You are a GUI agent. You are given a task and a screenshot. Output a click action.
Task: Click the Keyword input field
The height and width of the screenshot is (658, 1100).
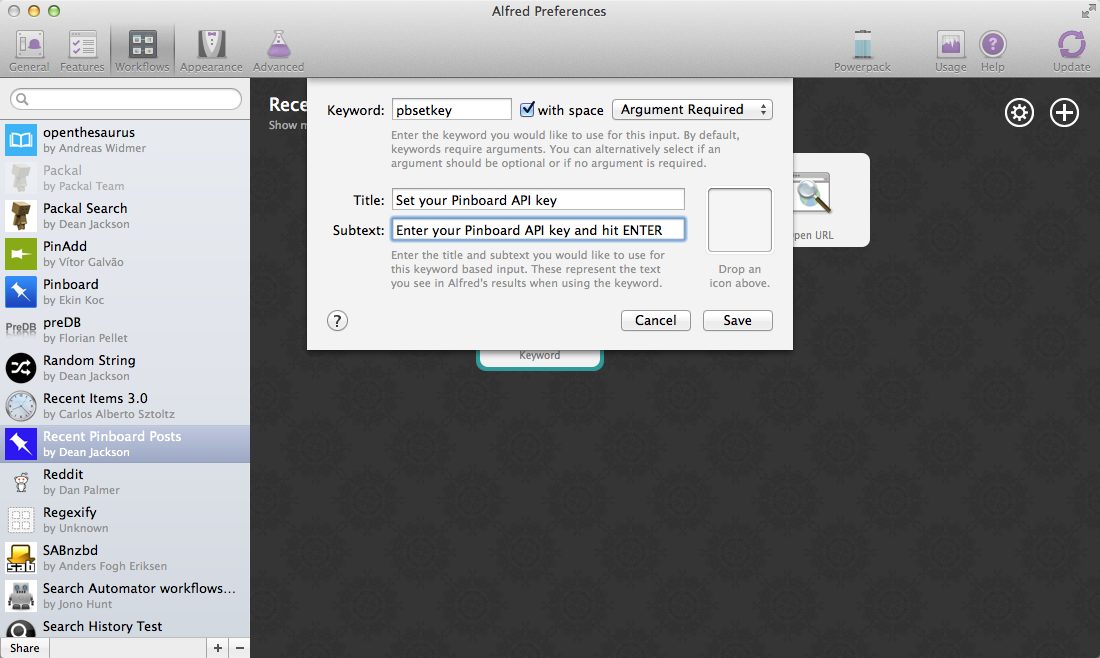coord(451,109)
